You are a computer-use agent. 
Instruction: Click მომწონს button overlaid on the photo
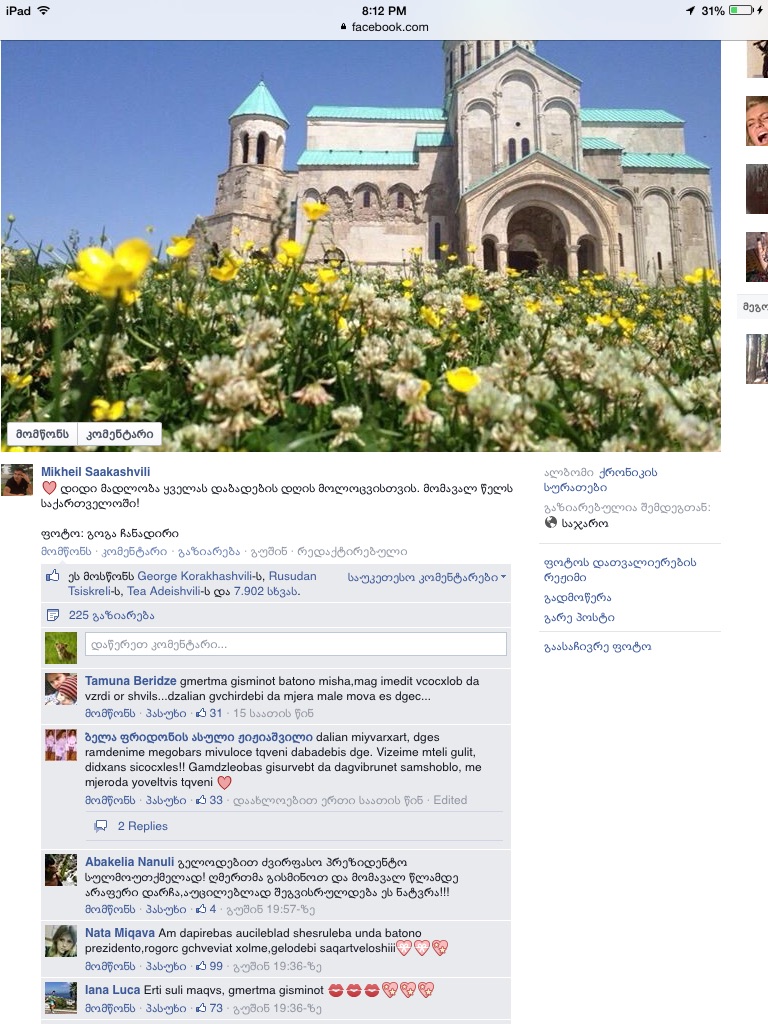point(42,434)
